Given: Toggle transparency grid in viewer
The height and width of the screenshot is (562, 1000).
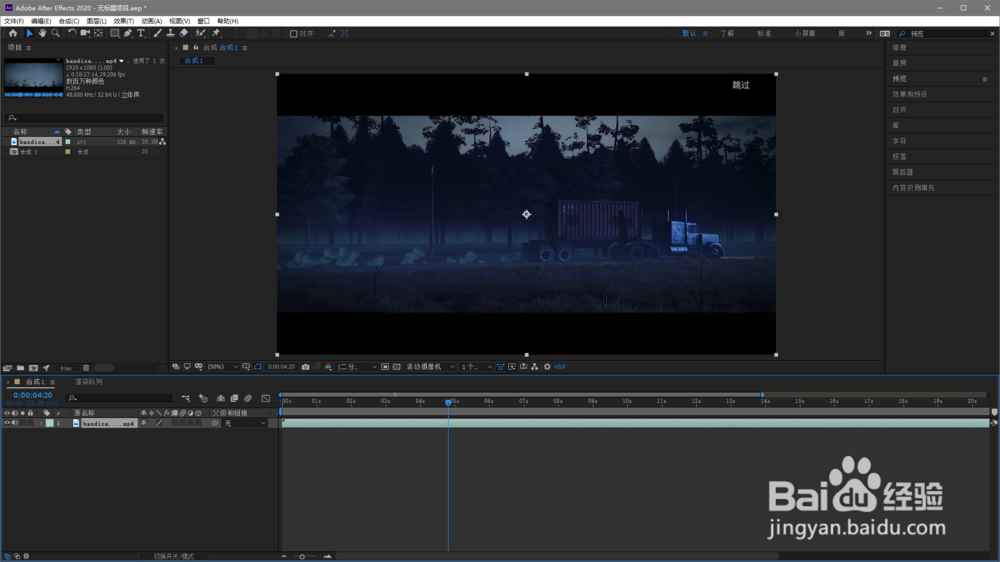Looking at the screenshot, I should click(396, 367).
